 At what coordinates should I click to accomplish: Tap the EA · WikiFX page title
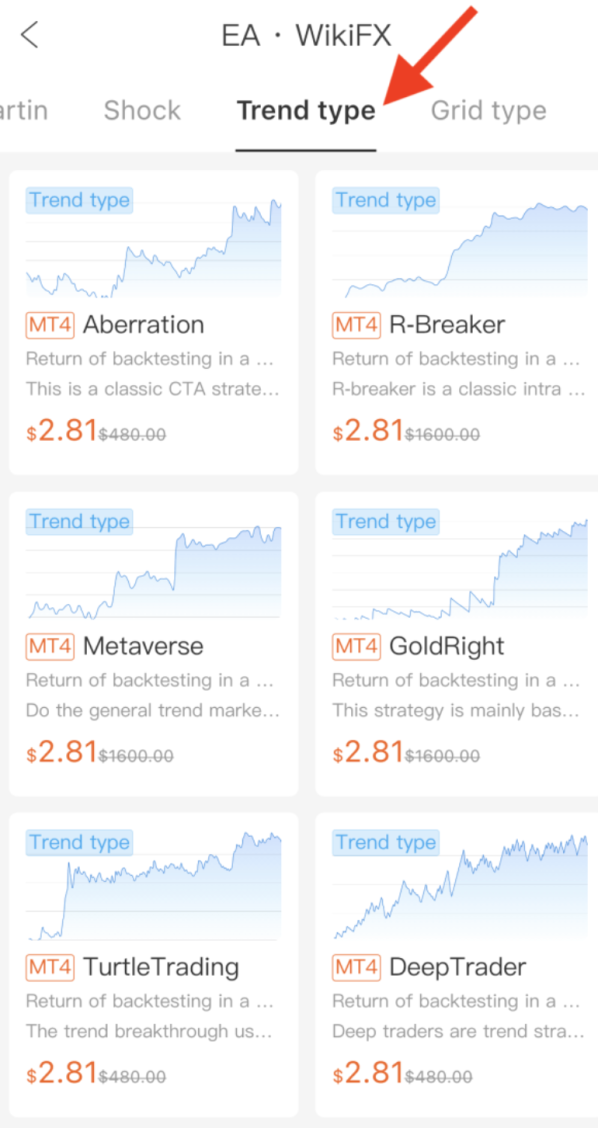(306, 35)
